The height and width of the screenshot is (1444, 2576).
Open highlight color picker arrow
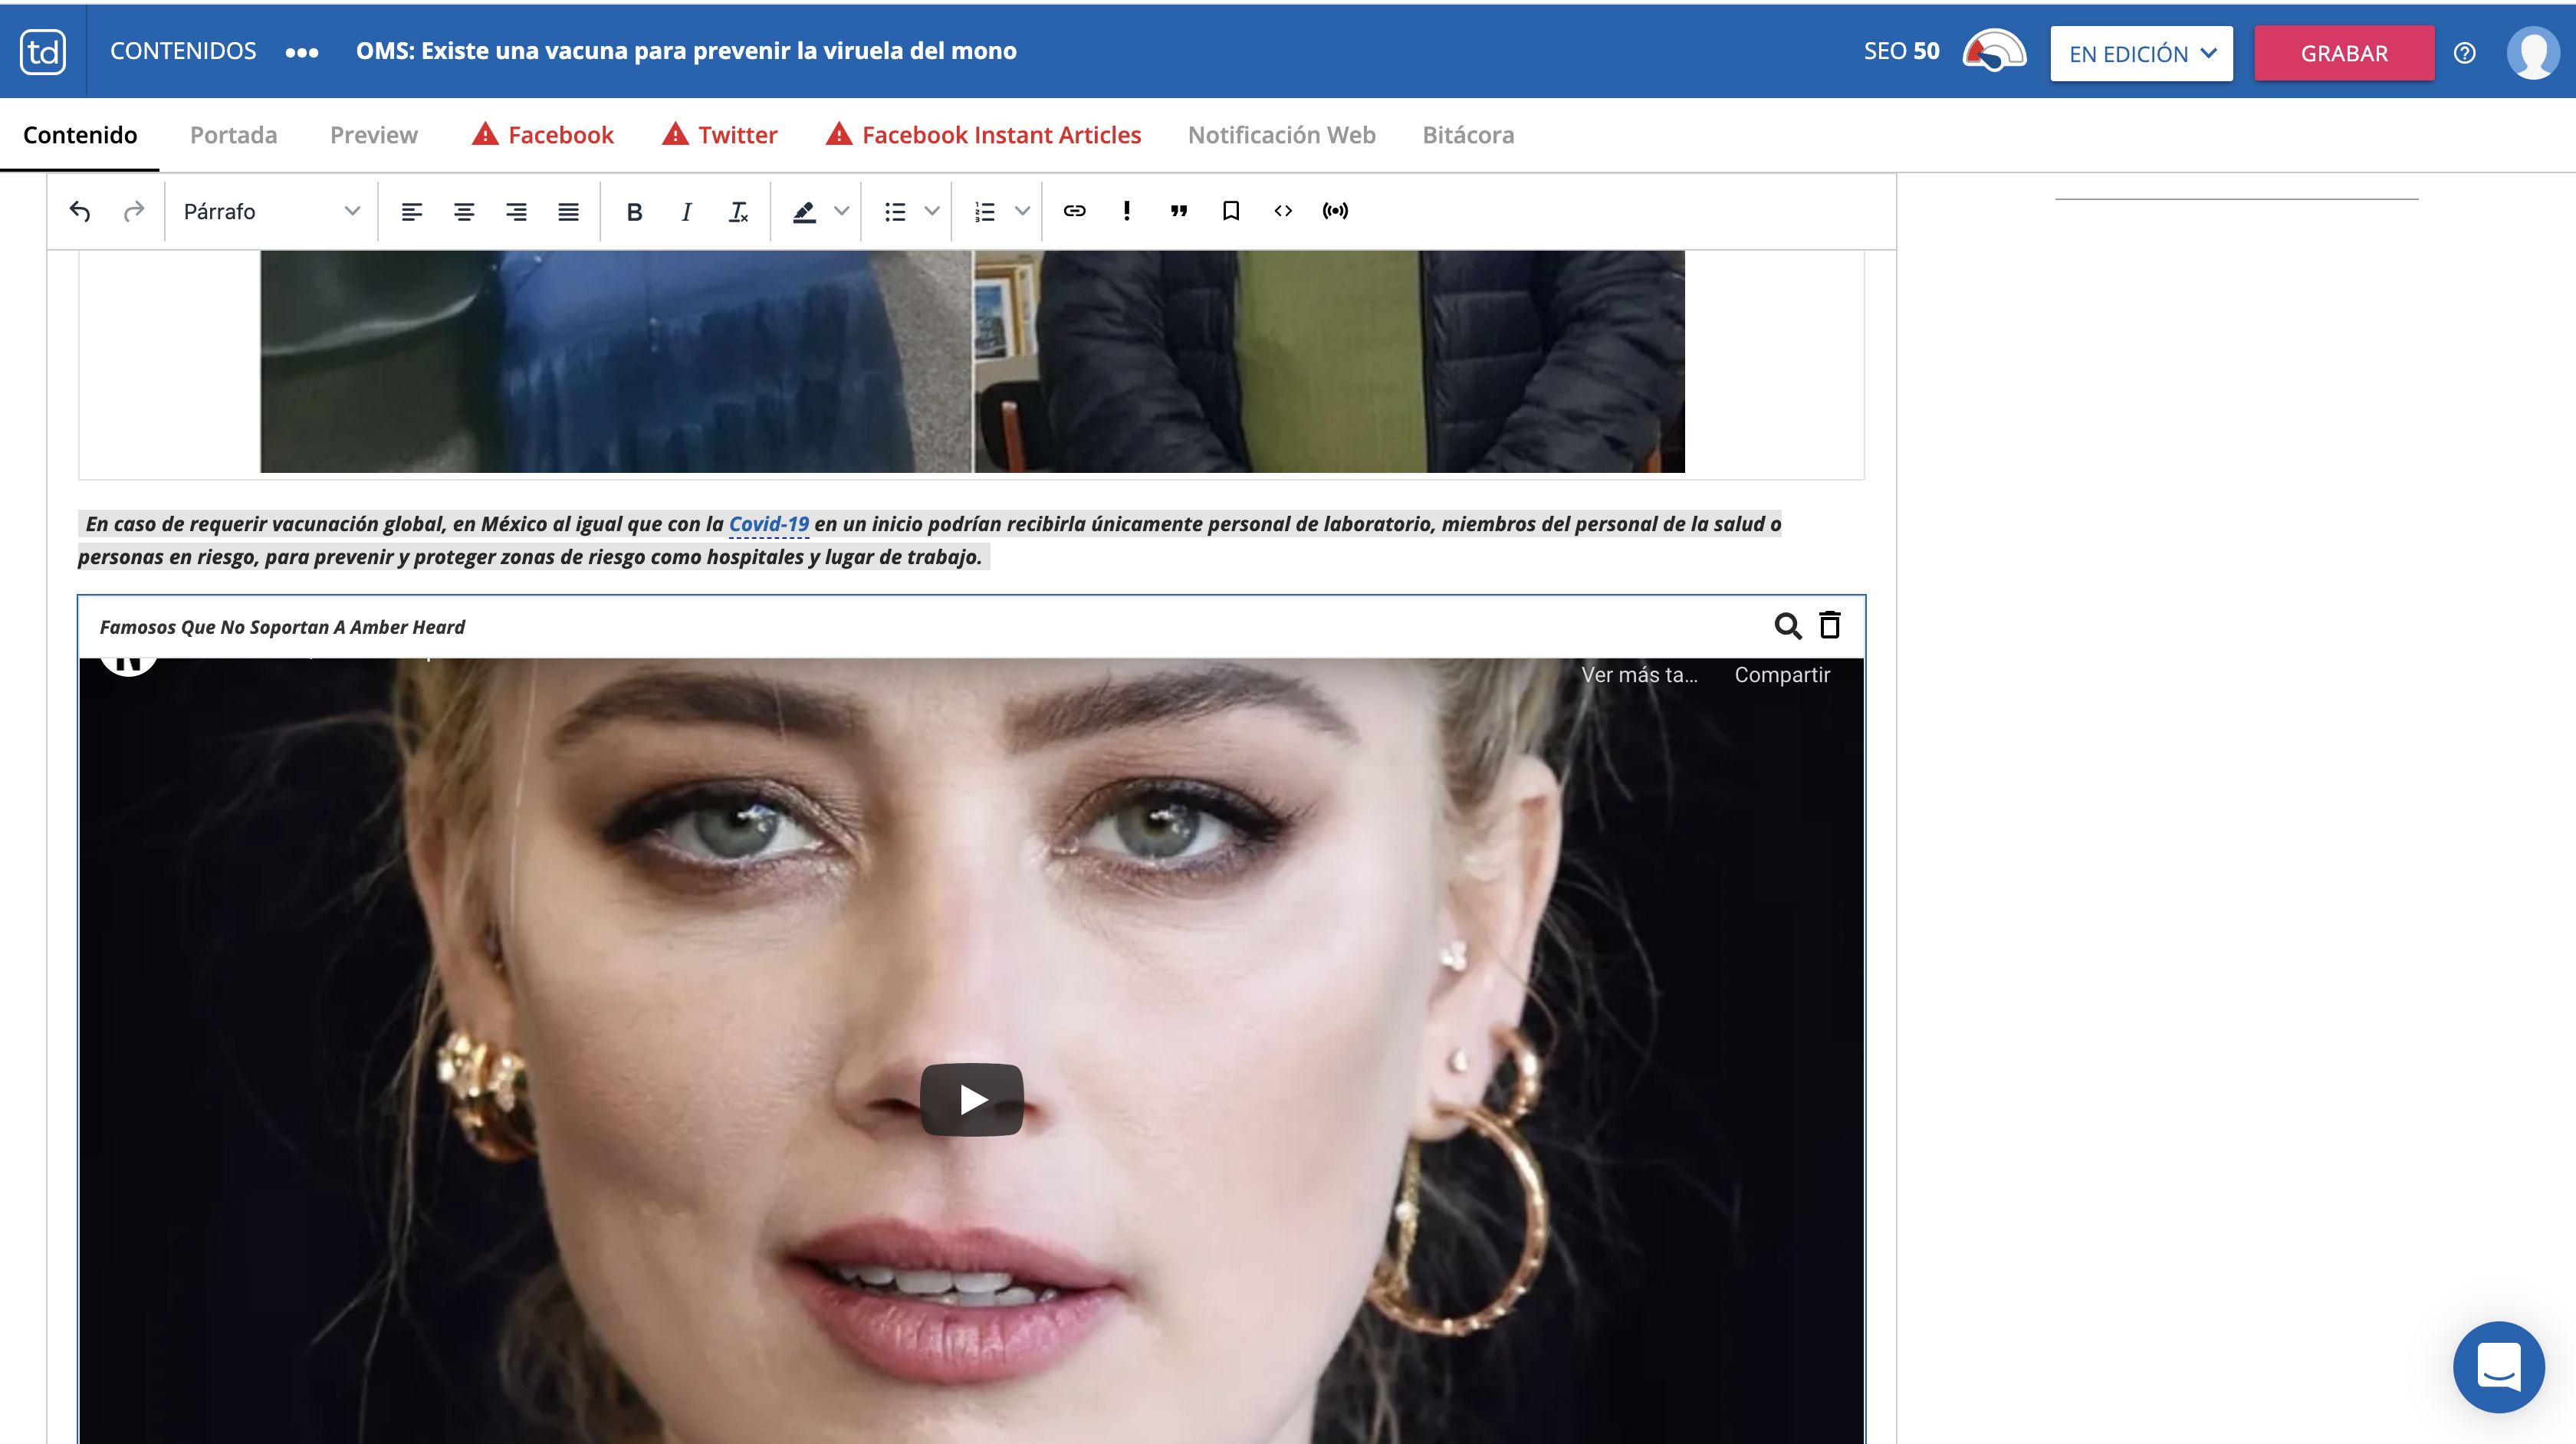pos(842,211)
